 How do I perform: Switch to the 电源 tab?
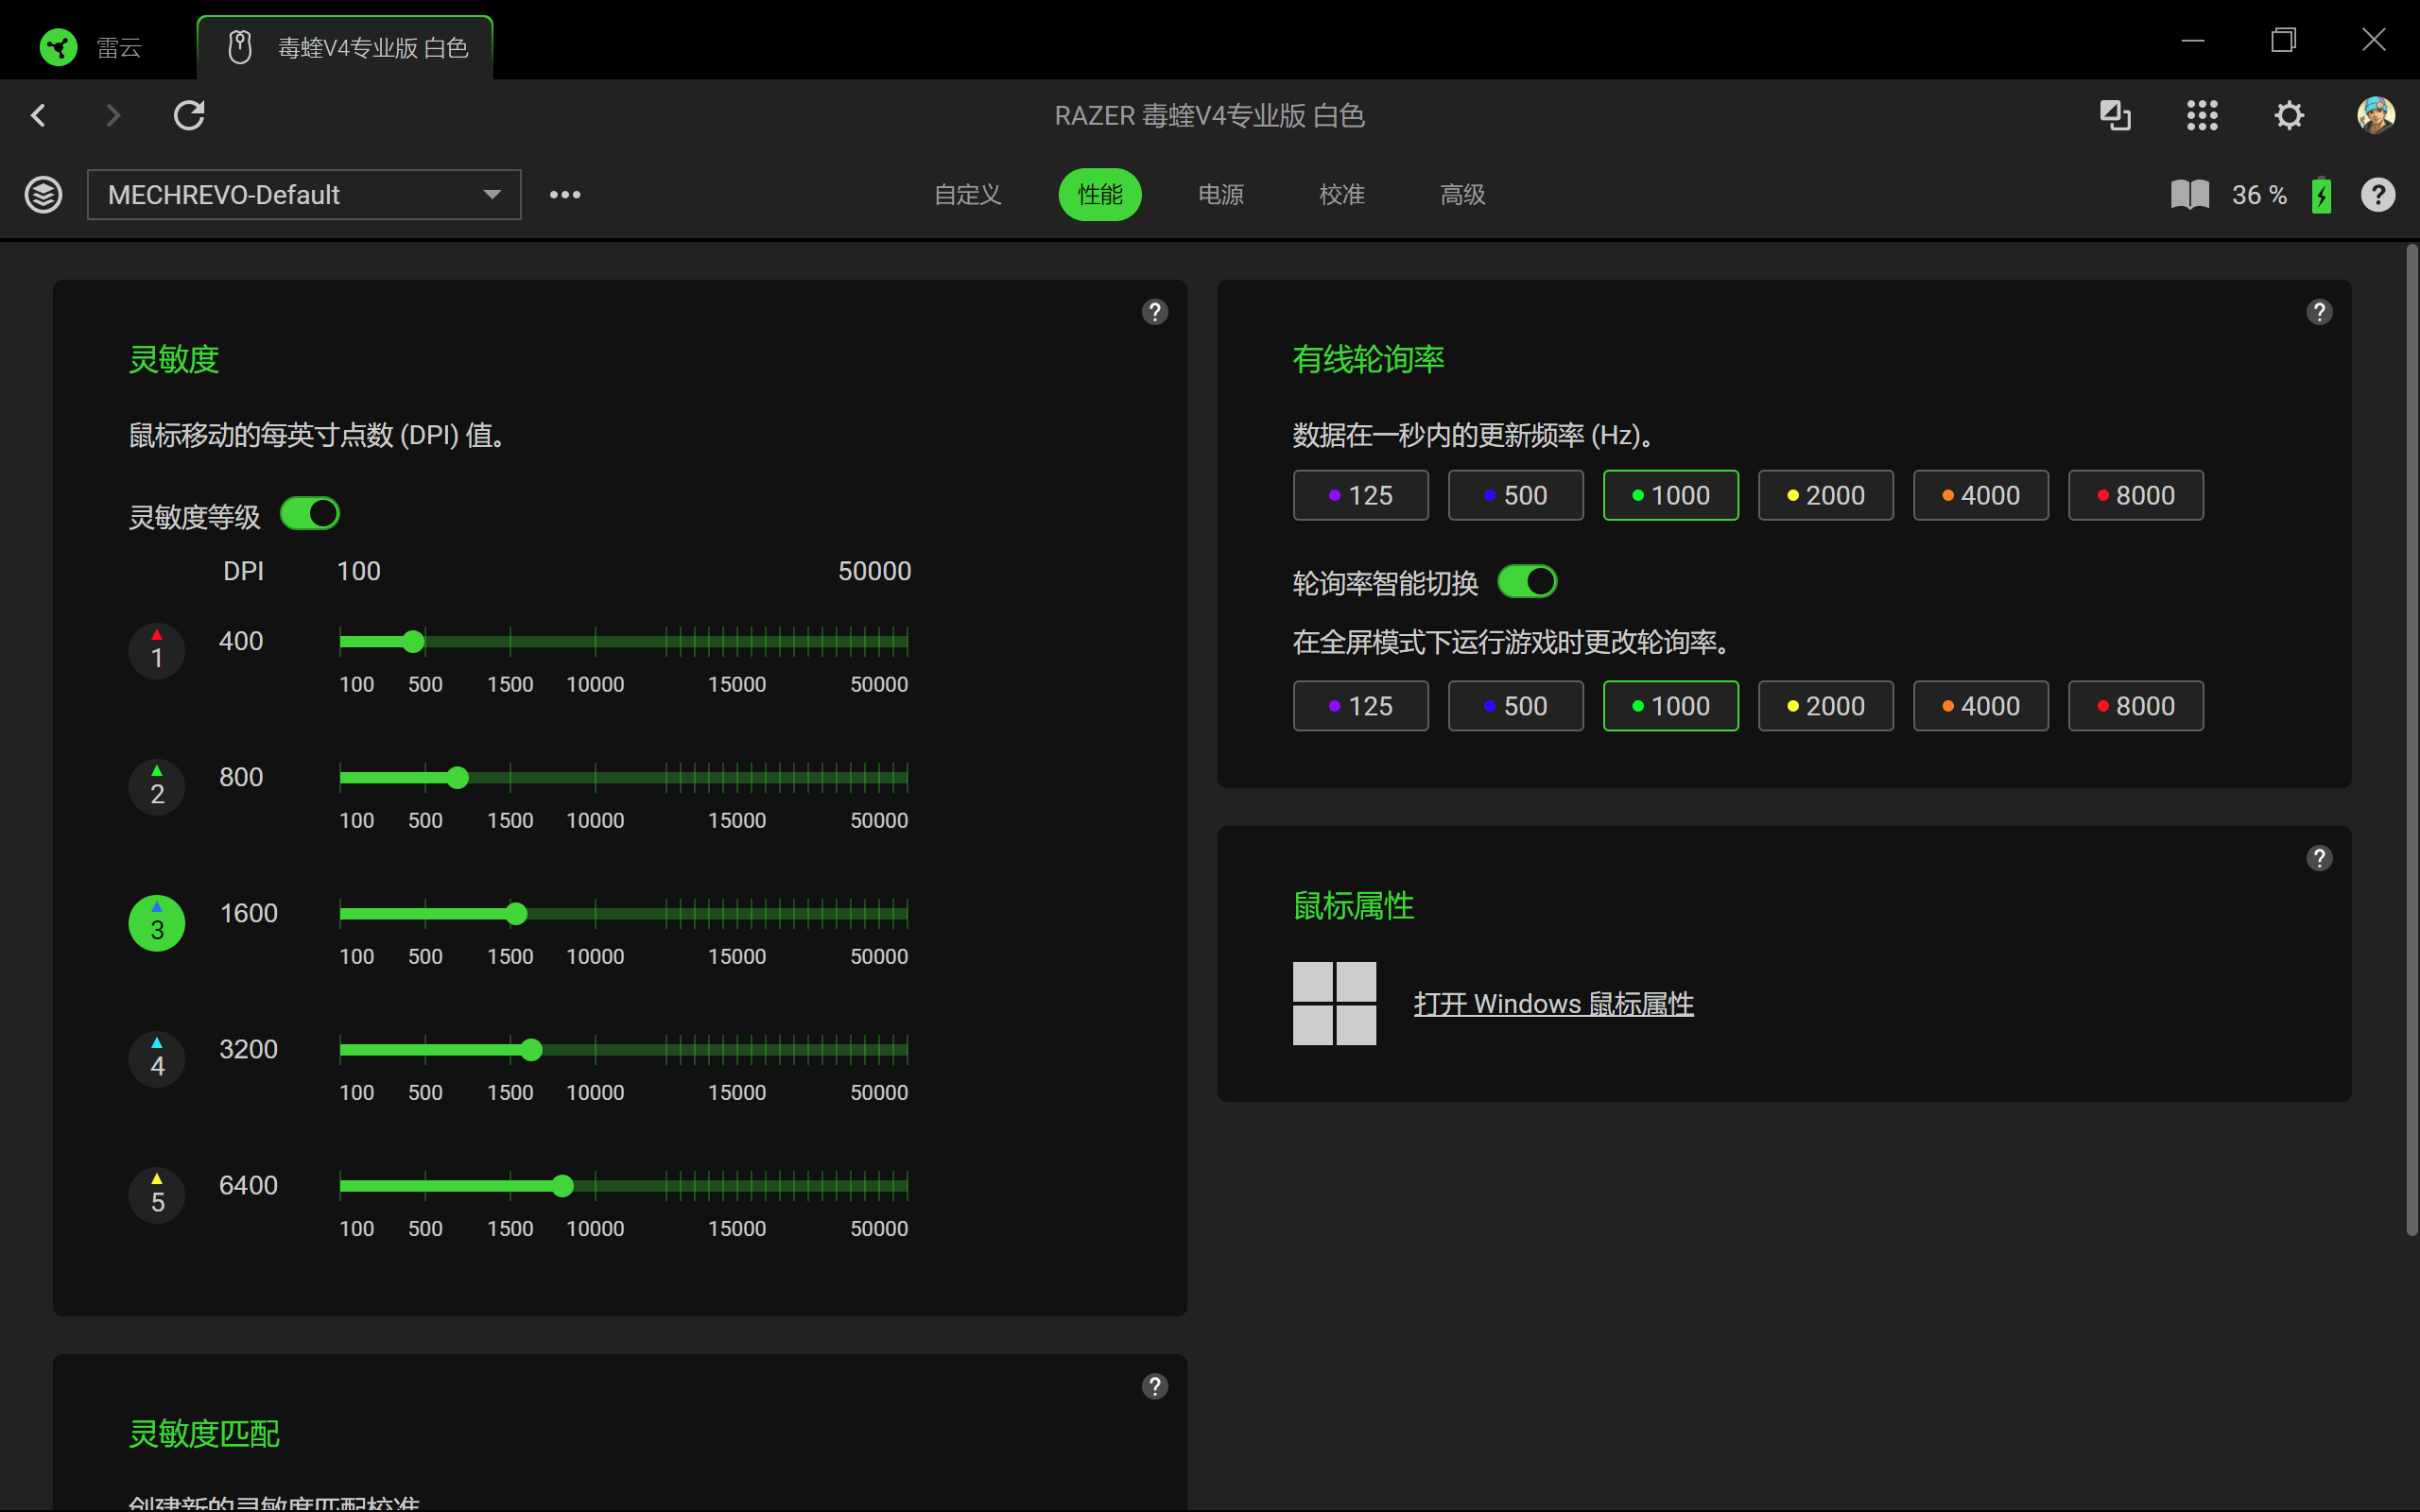pos(1221,195)
